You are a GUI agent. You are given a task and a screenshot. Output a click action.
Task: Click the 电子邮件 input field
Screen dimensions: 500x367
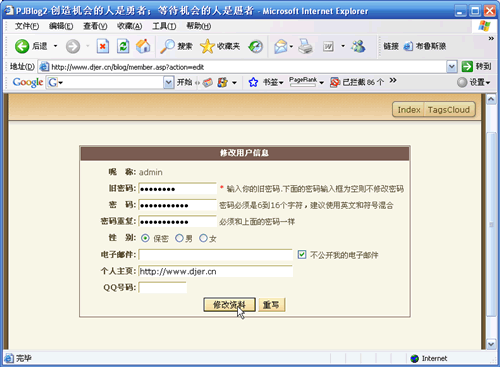(x=216, y=255)
